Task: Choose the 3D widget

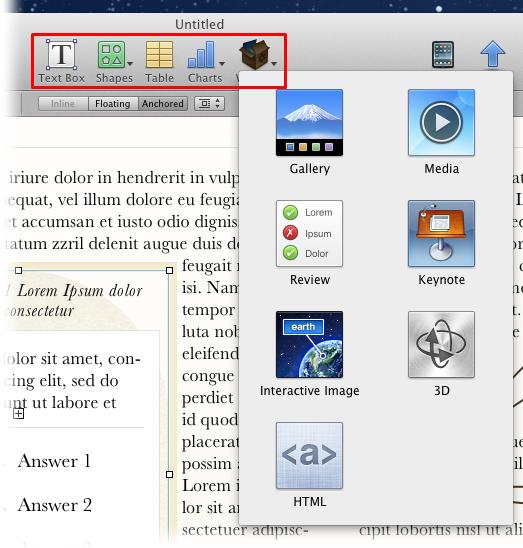Action: 441,345
